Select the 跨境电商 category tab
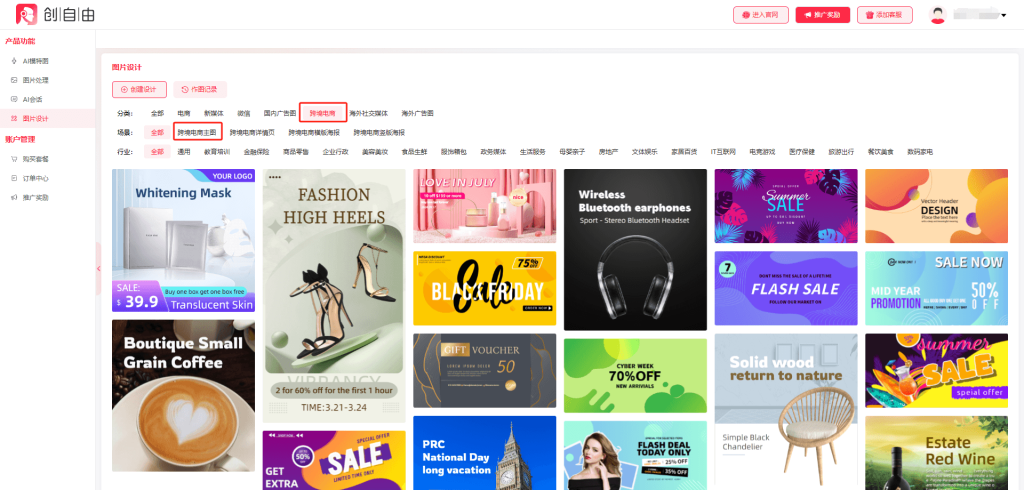The image size is (1024, 490). (x=322, y=113)
